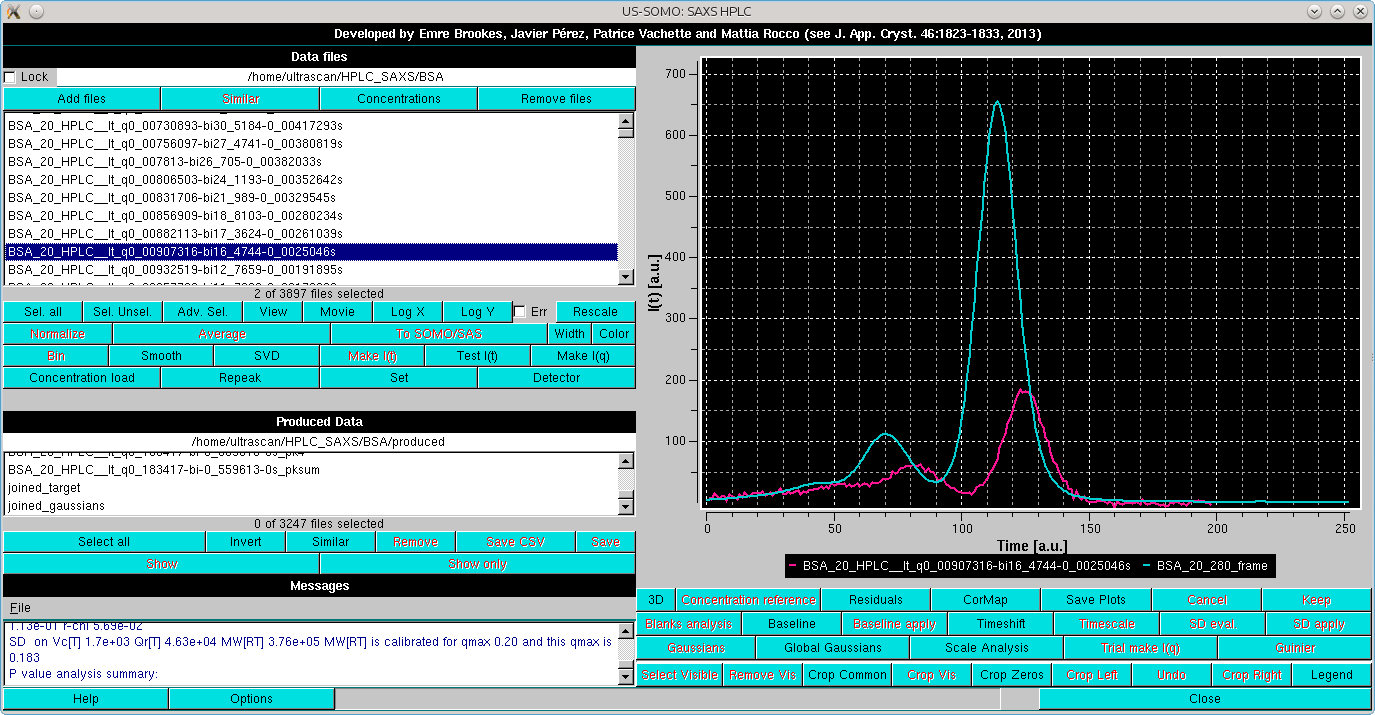This screenshot has height=715, width=1375.
Task: Click Save Plots button
Action: click(x=1096, y=600)
